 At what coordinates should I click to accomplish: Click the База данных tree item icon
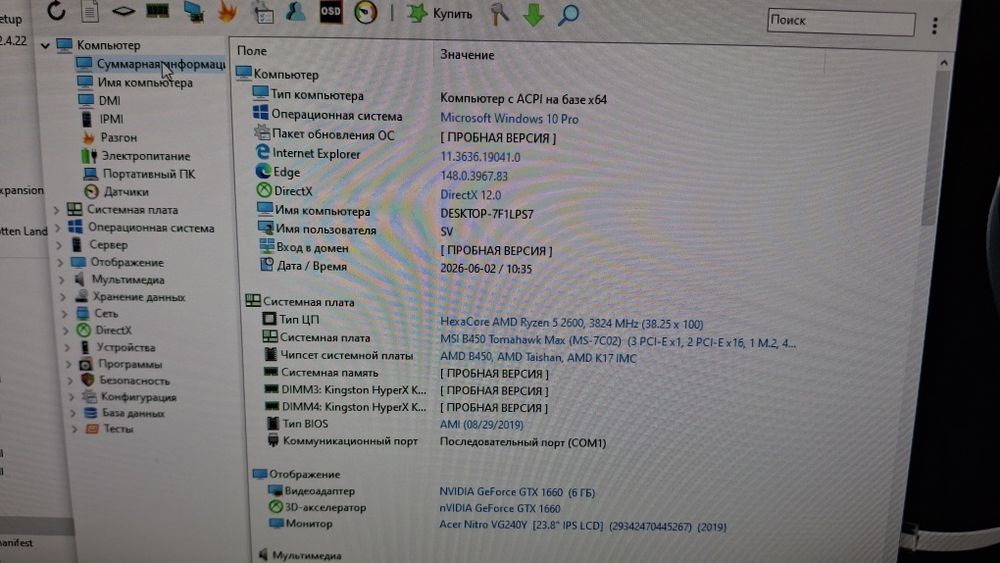(91, 413)
